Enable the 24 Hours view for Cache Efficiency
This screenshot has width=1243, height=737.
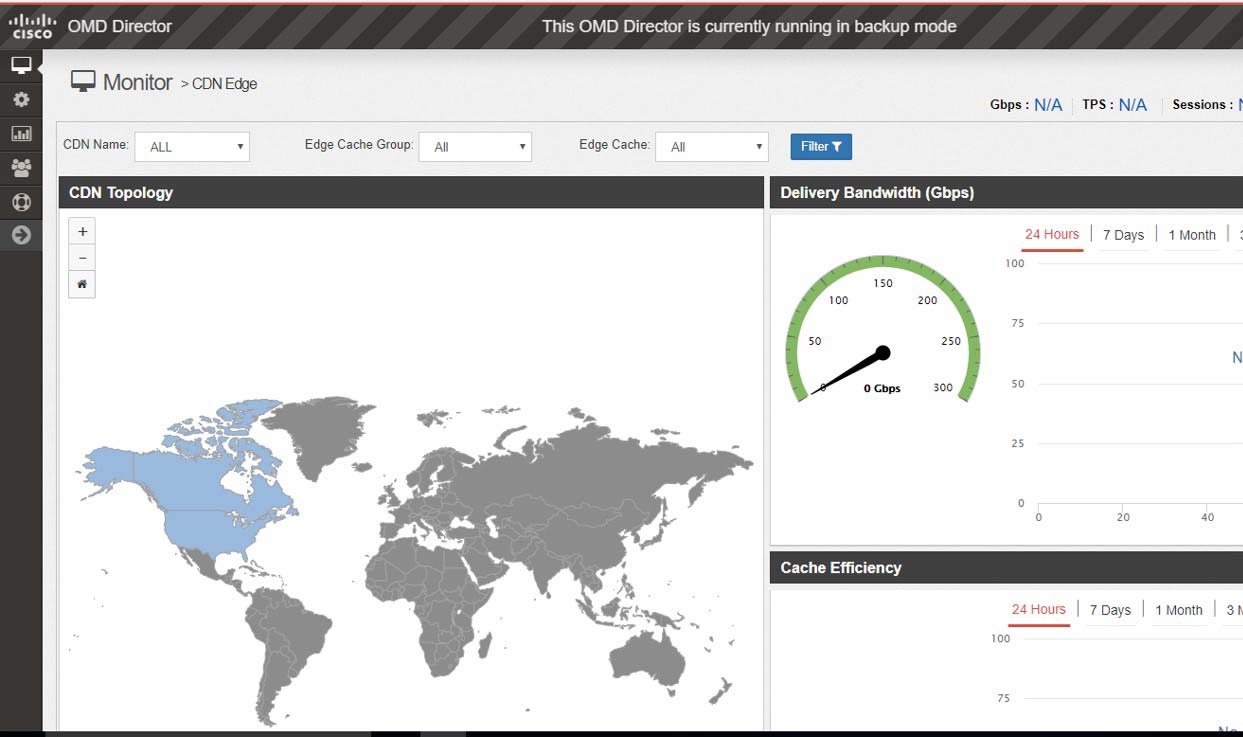1039,609
